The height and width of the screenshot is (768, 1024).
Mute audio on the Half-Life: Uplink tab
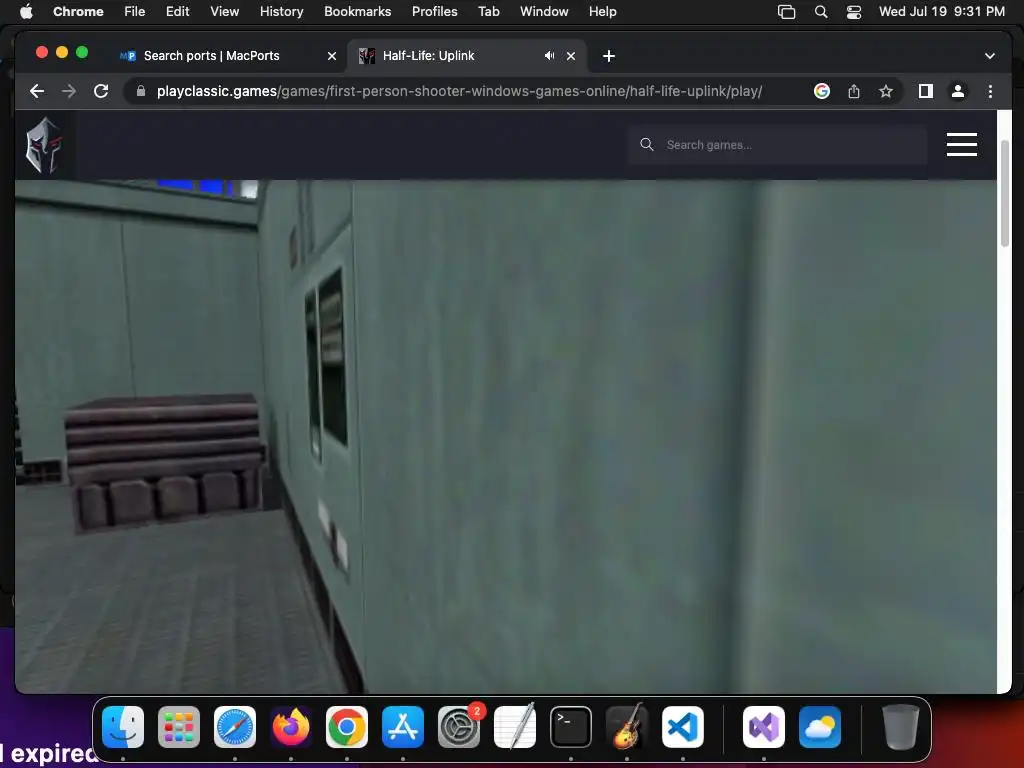click(x=549, y=56)
